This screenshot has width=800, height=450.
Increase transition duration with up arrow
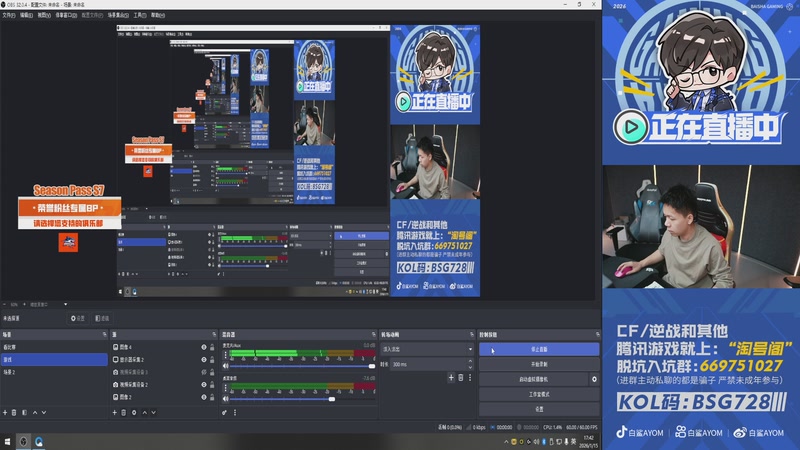470,361
